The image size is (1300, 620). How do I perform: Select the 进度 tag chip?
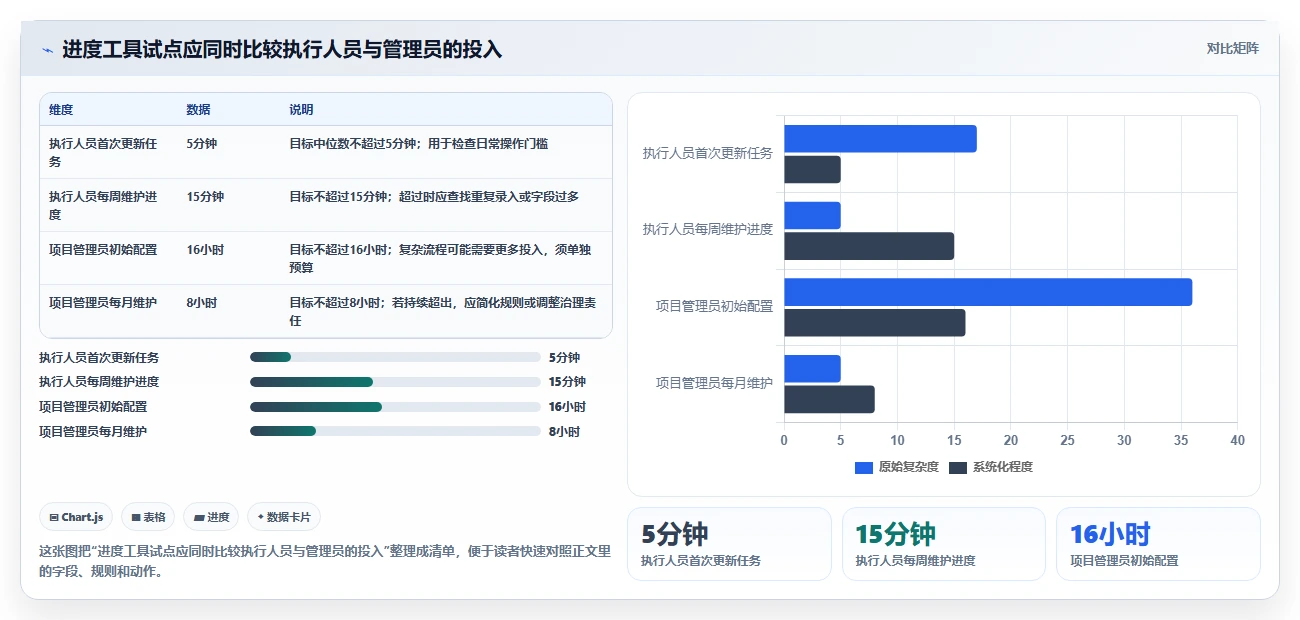pyautogui.click(x=211, y=517)
